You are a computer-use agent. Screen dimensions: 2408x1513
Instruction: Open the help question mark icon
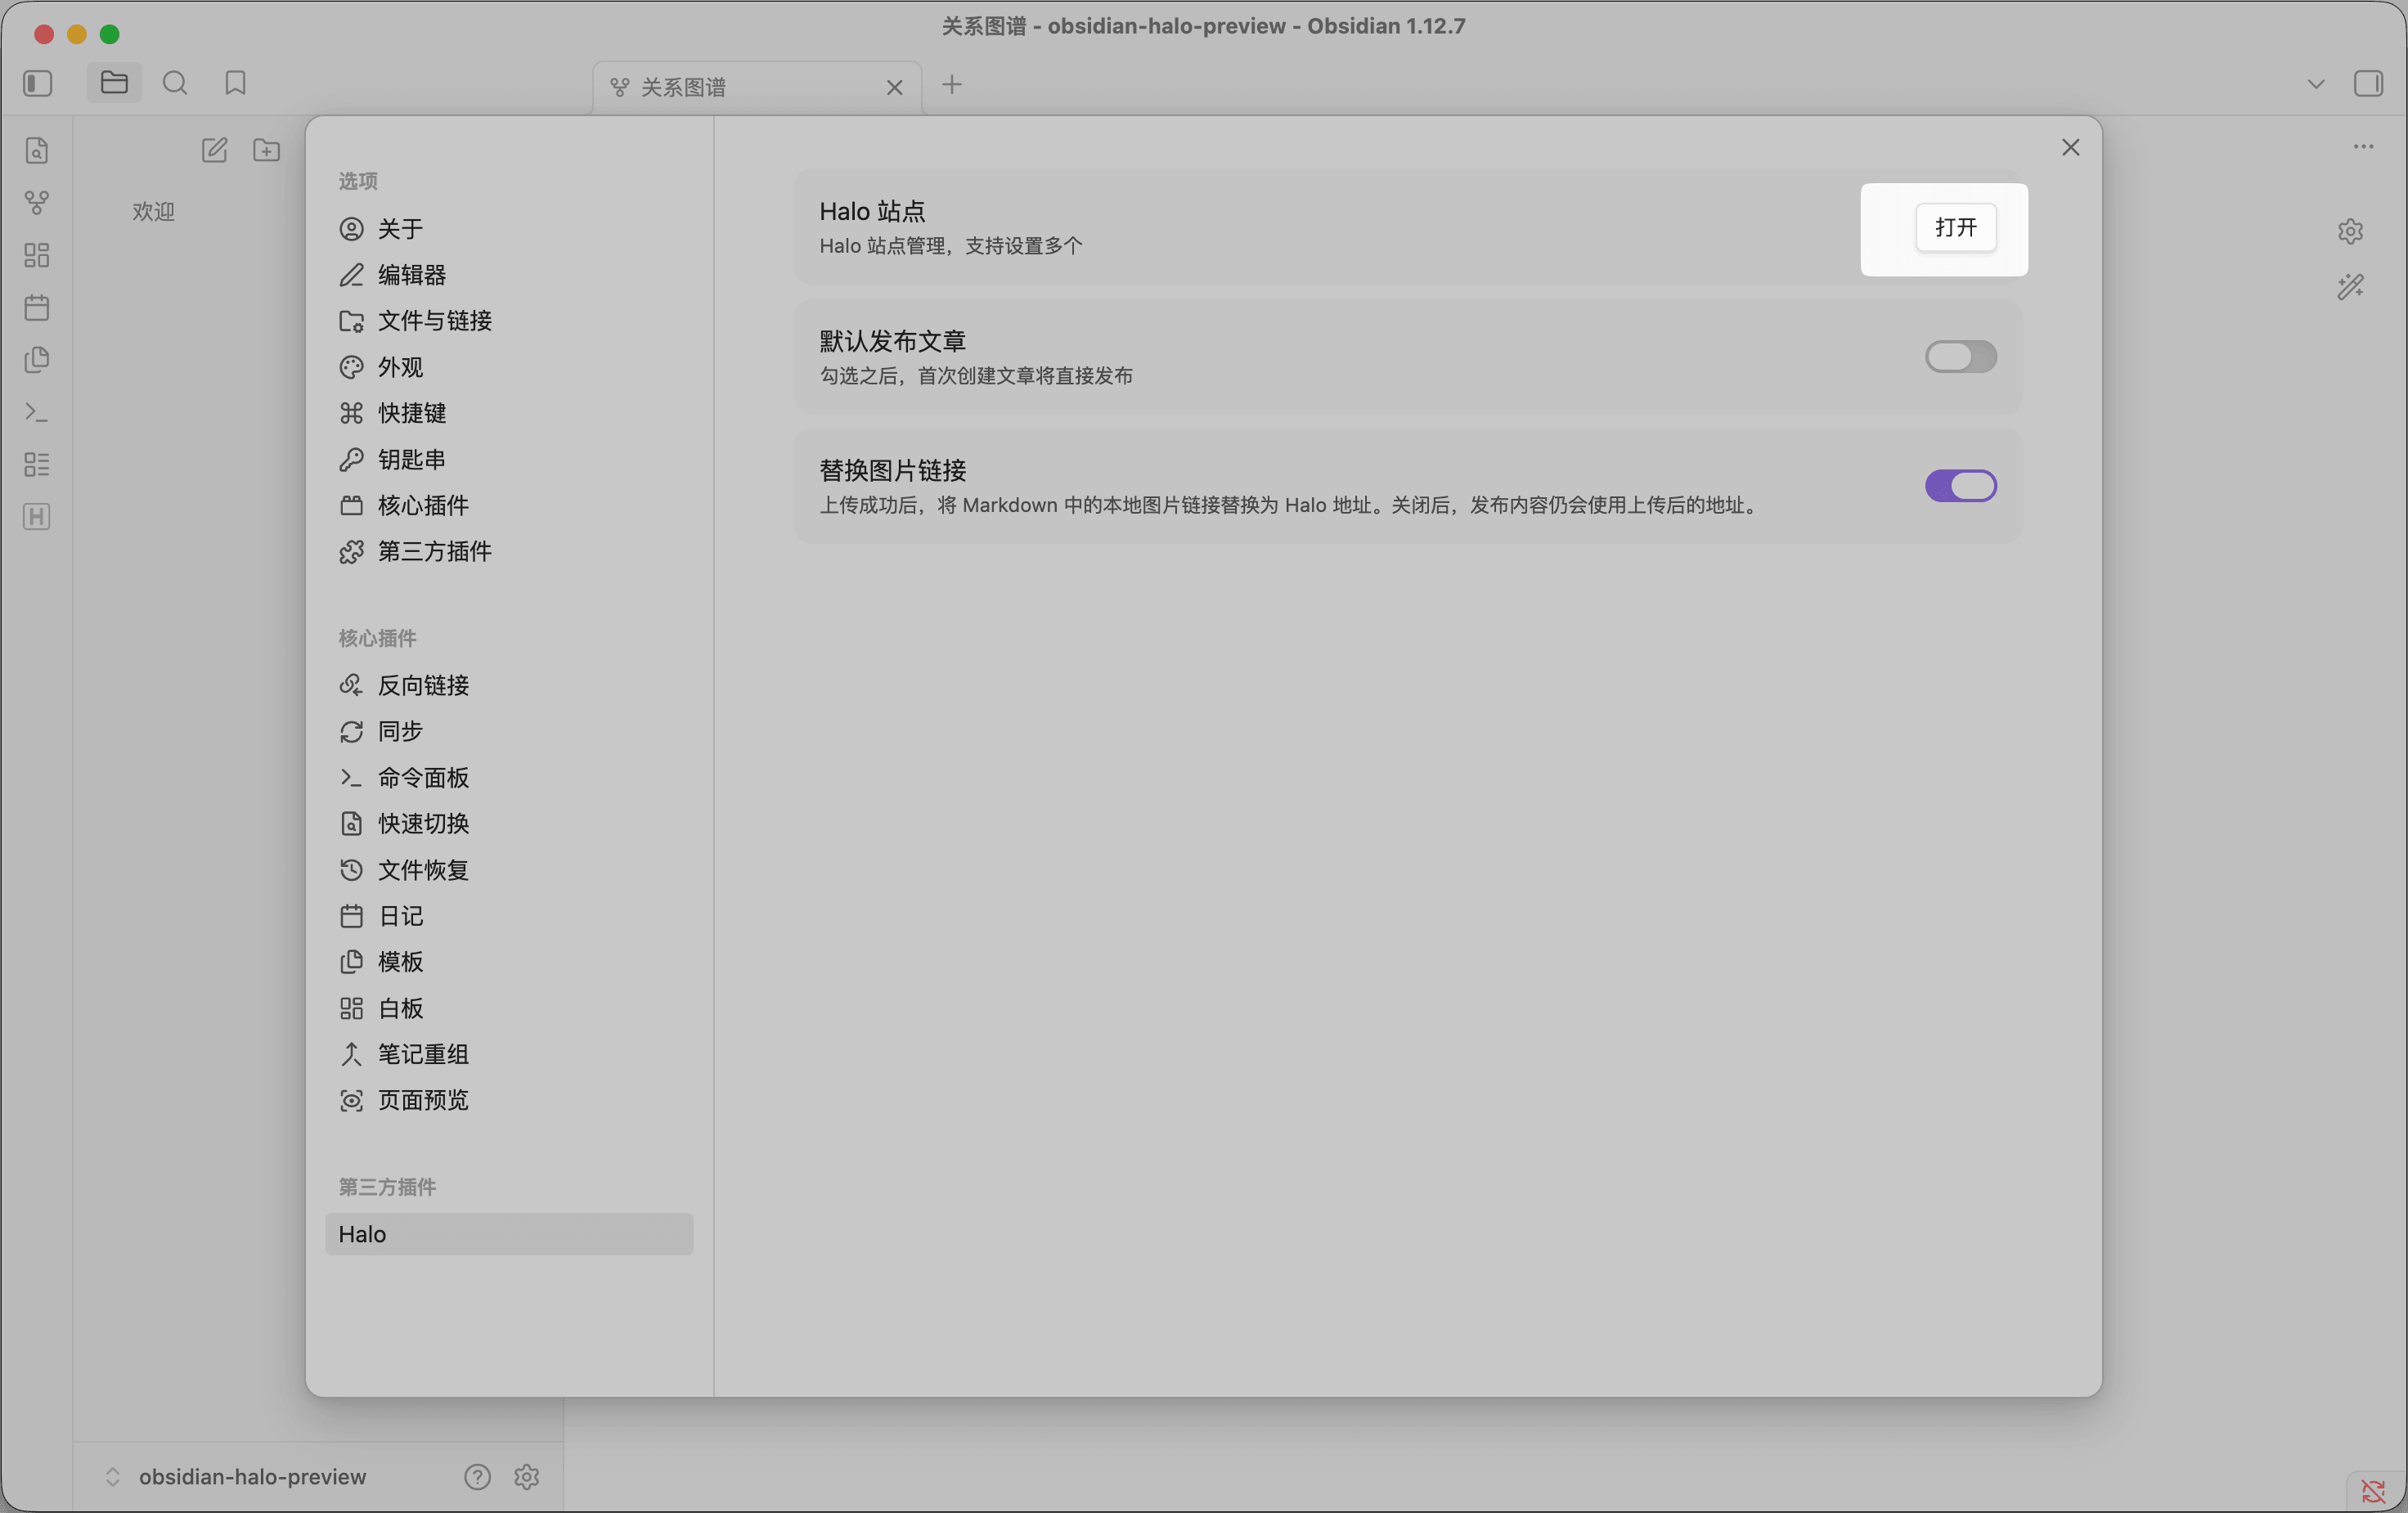click(477, 1476)
